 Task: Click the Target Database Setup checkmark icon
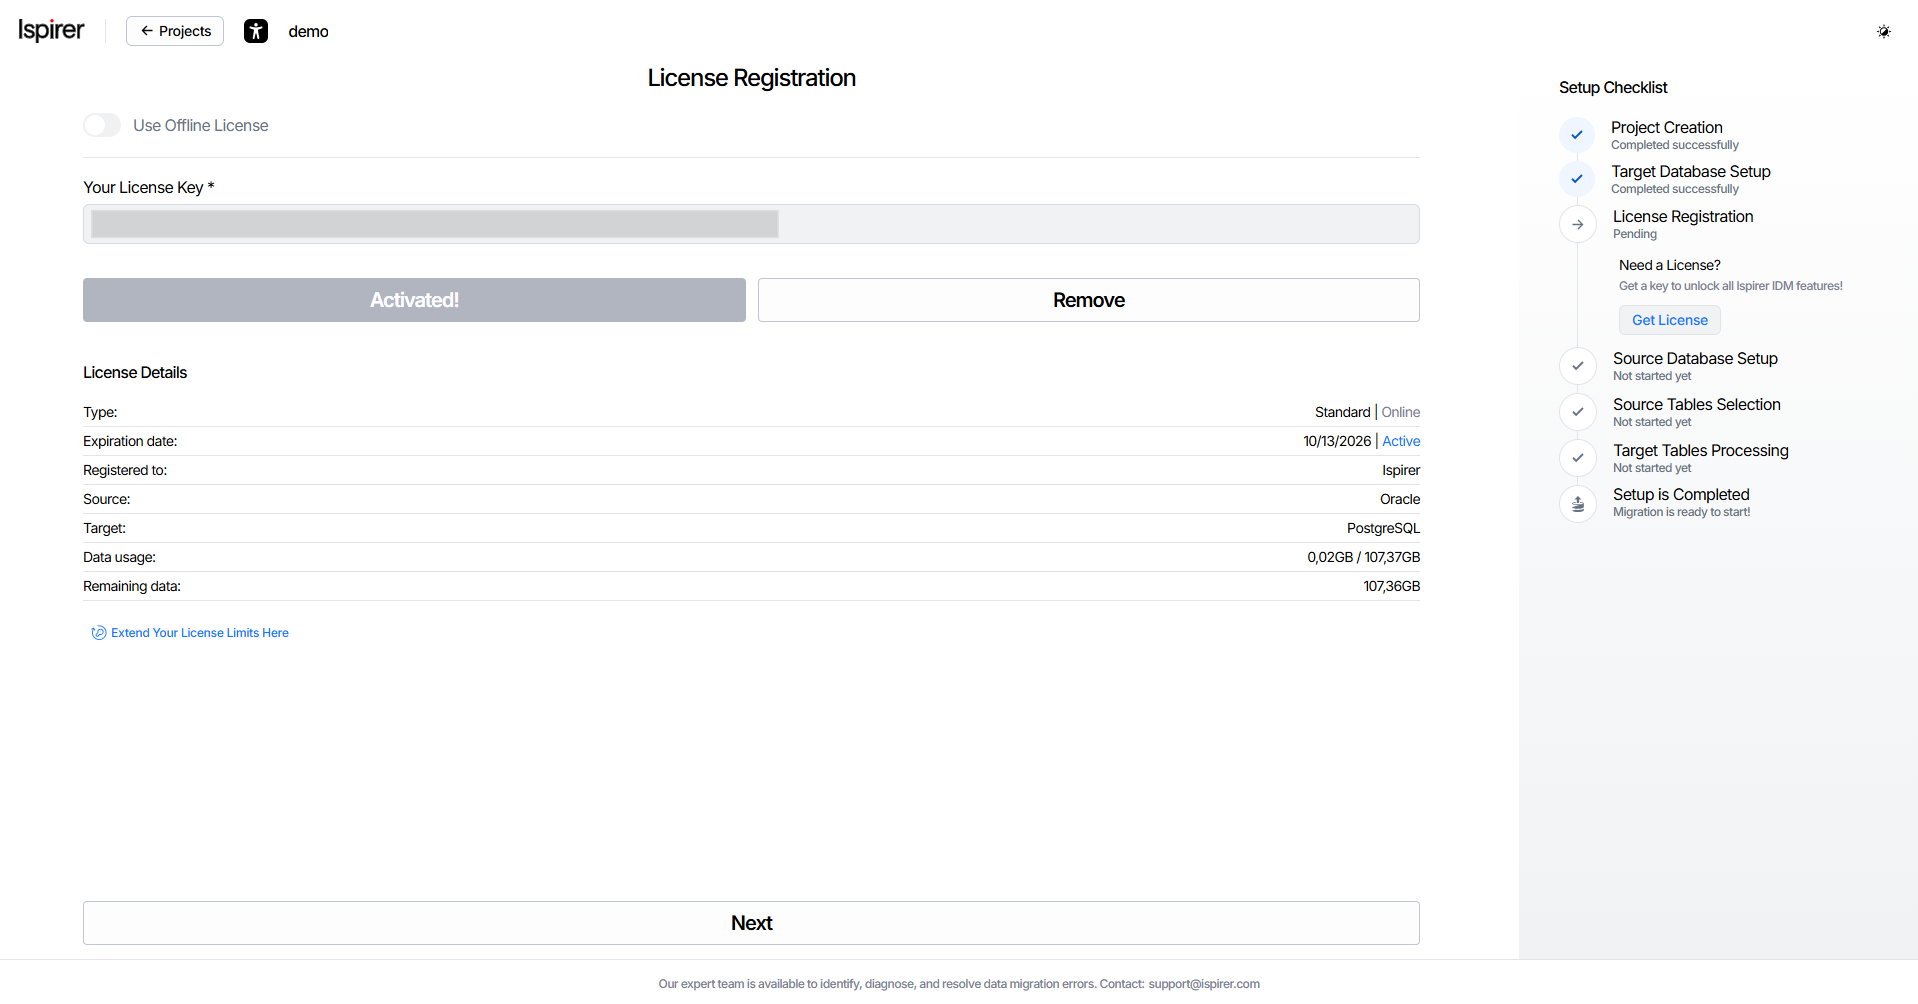(x=1577, y=179)
